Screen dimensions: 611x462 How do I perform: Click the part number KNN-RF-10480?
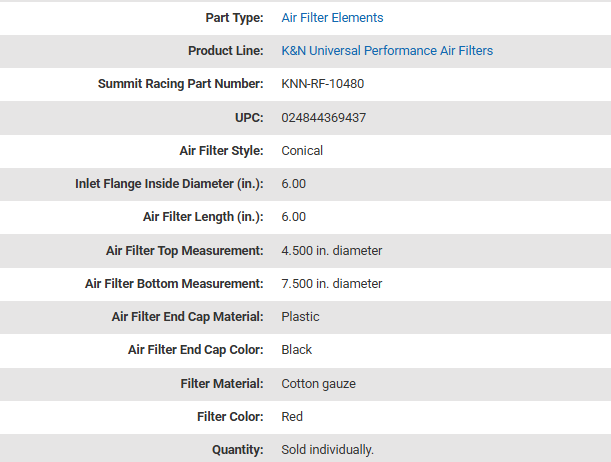[x=322, y=84]
